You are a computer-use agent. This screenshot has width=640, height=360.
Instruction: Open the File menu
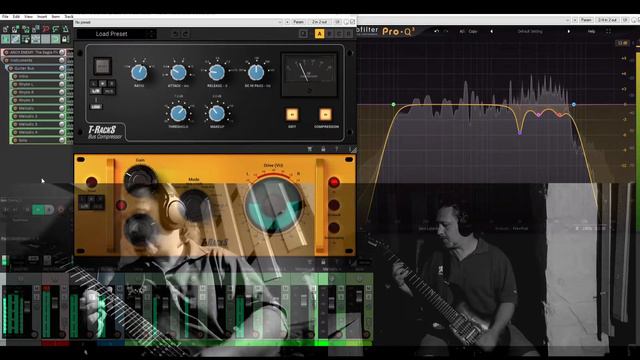pos(5,17)
